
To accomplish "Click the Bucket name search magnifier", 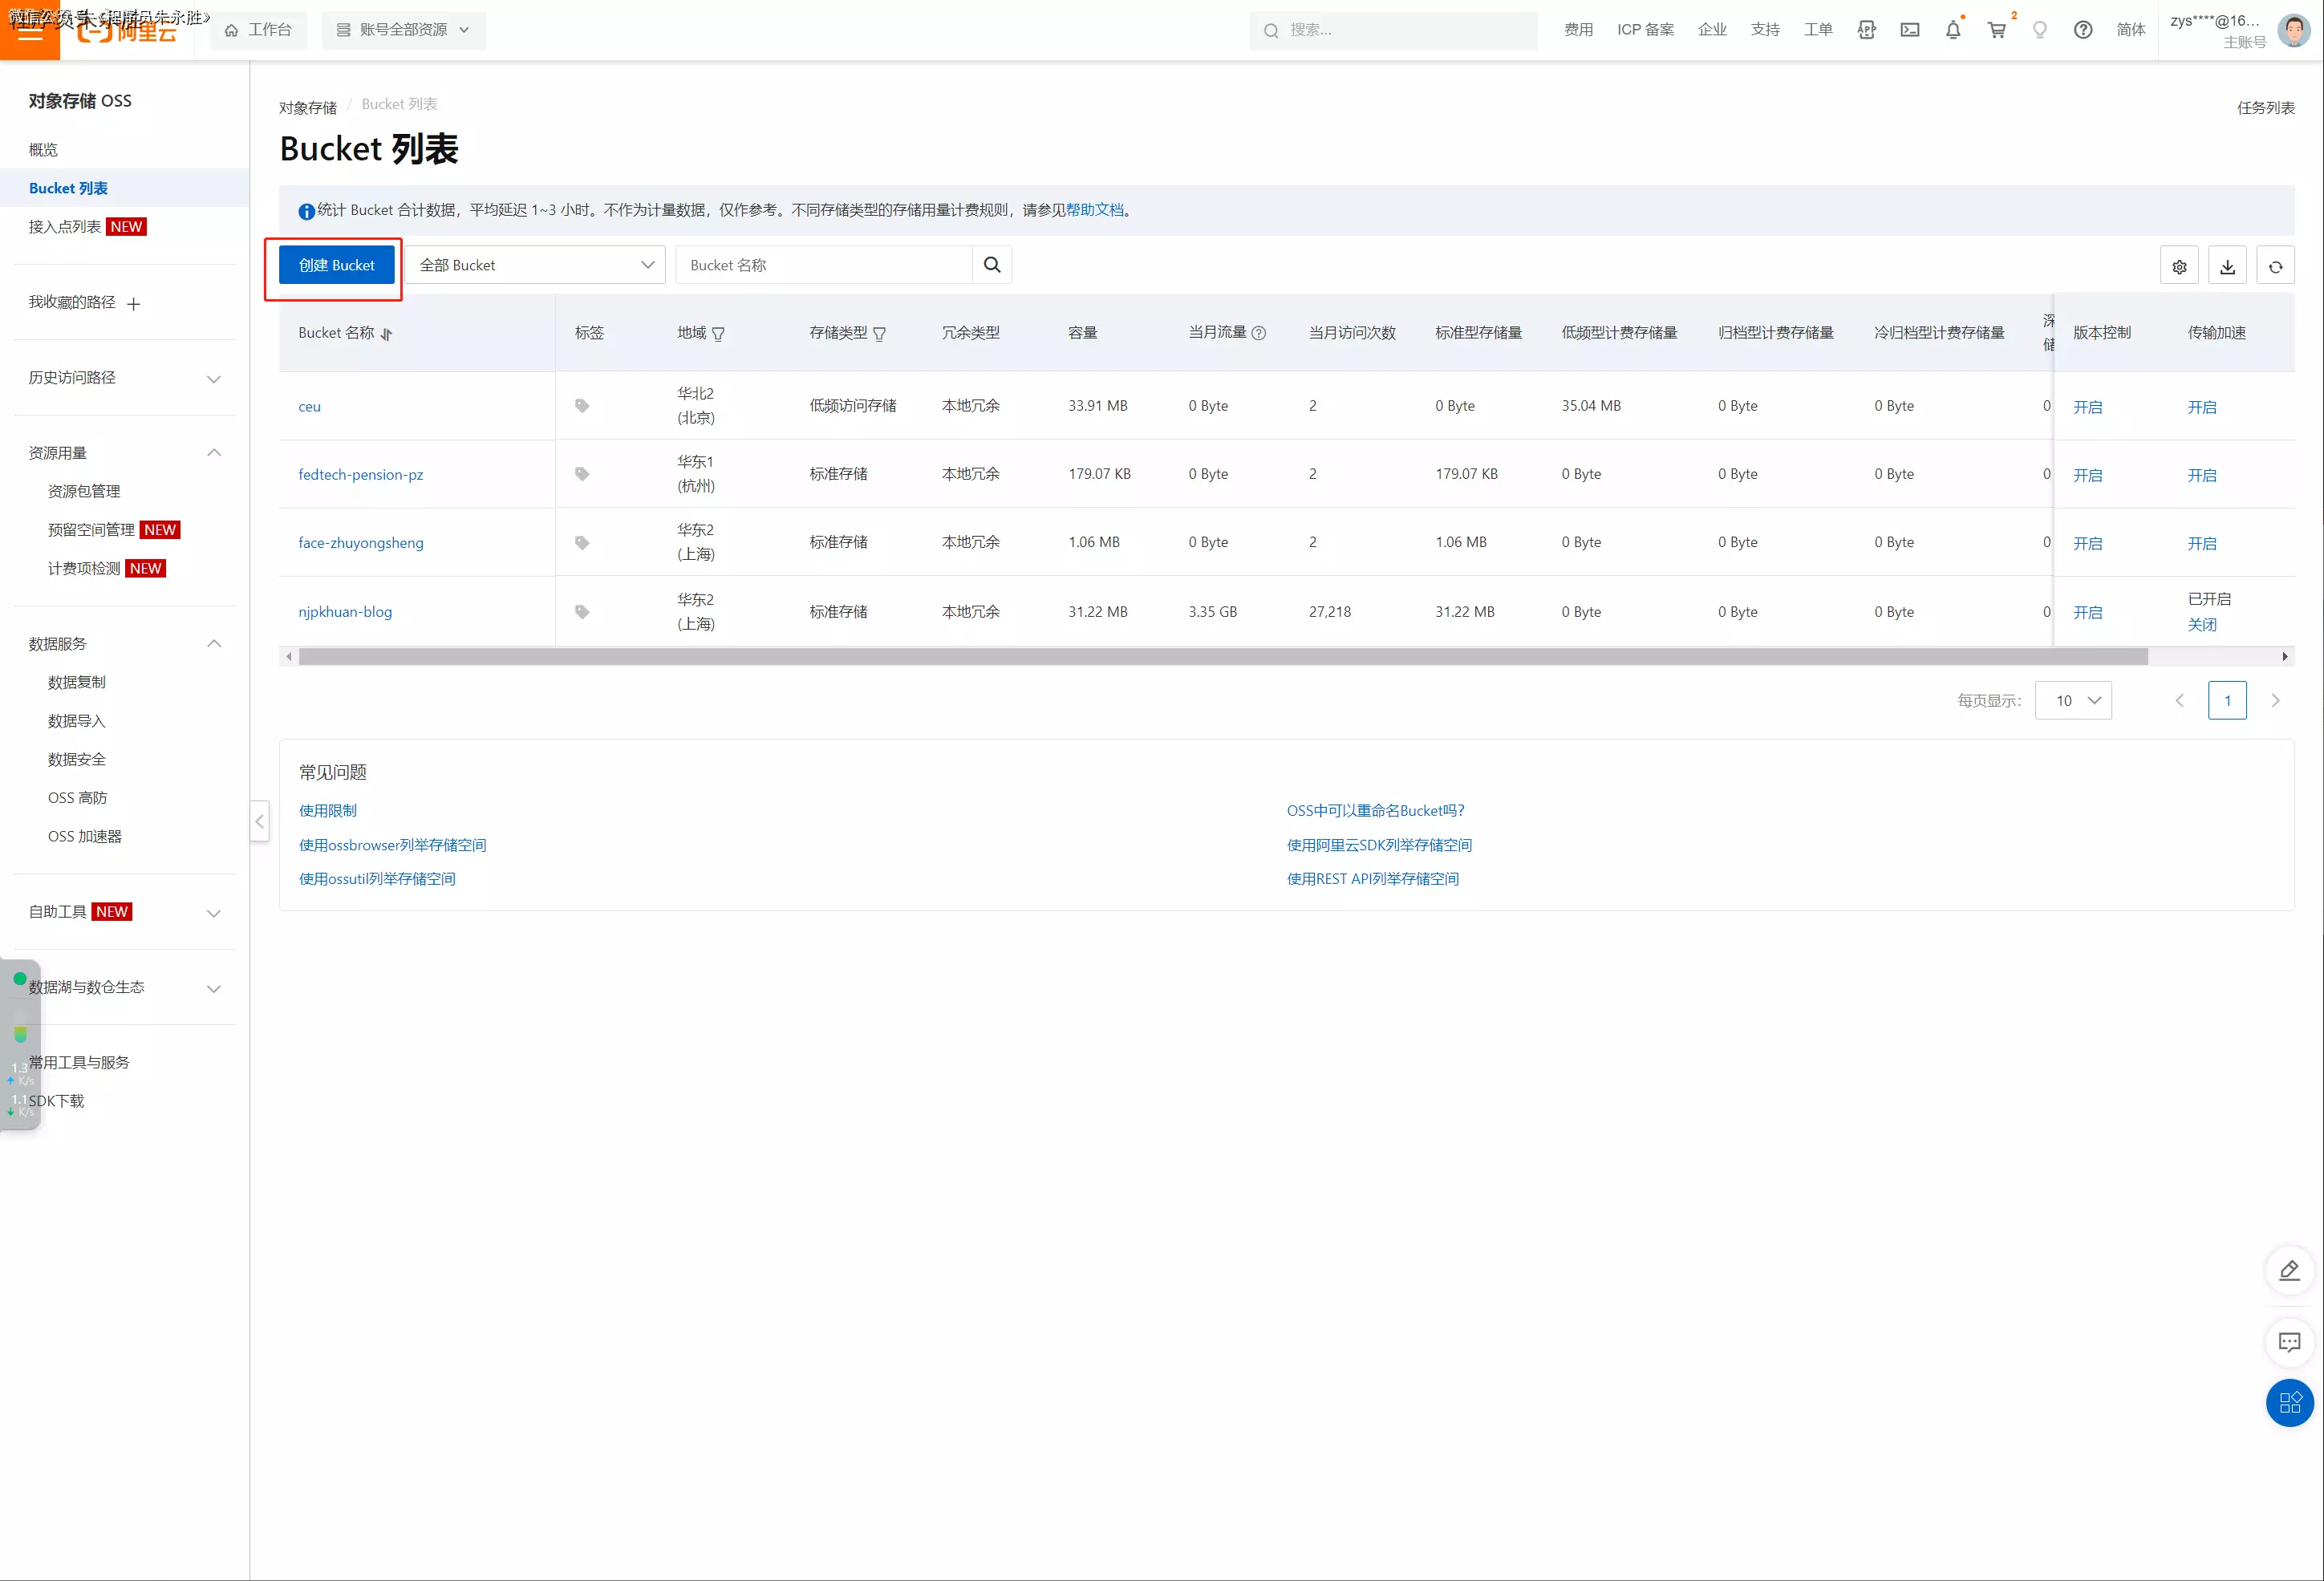I will (992, 265).
